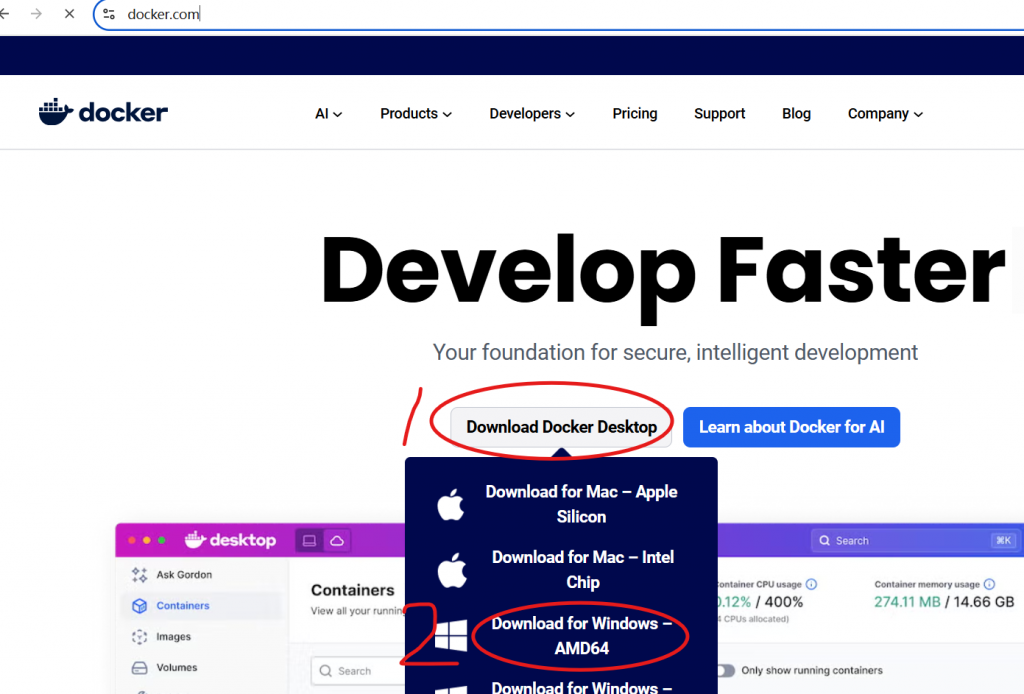The width and height of the screenshot is (1024, 694).
Task: Click the browser forward arrow
Action: (x=36, y=15)
